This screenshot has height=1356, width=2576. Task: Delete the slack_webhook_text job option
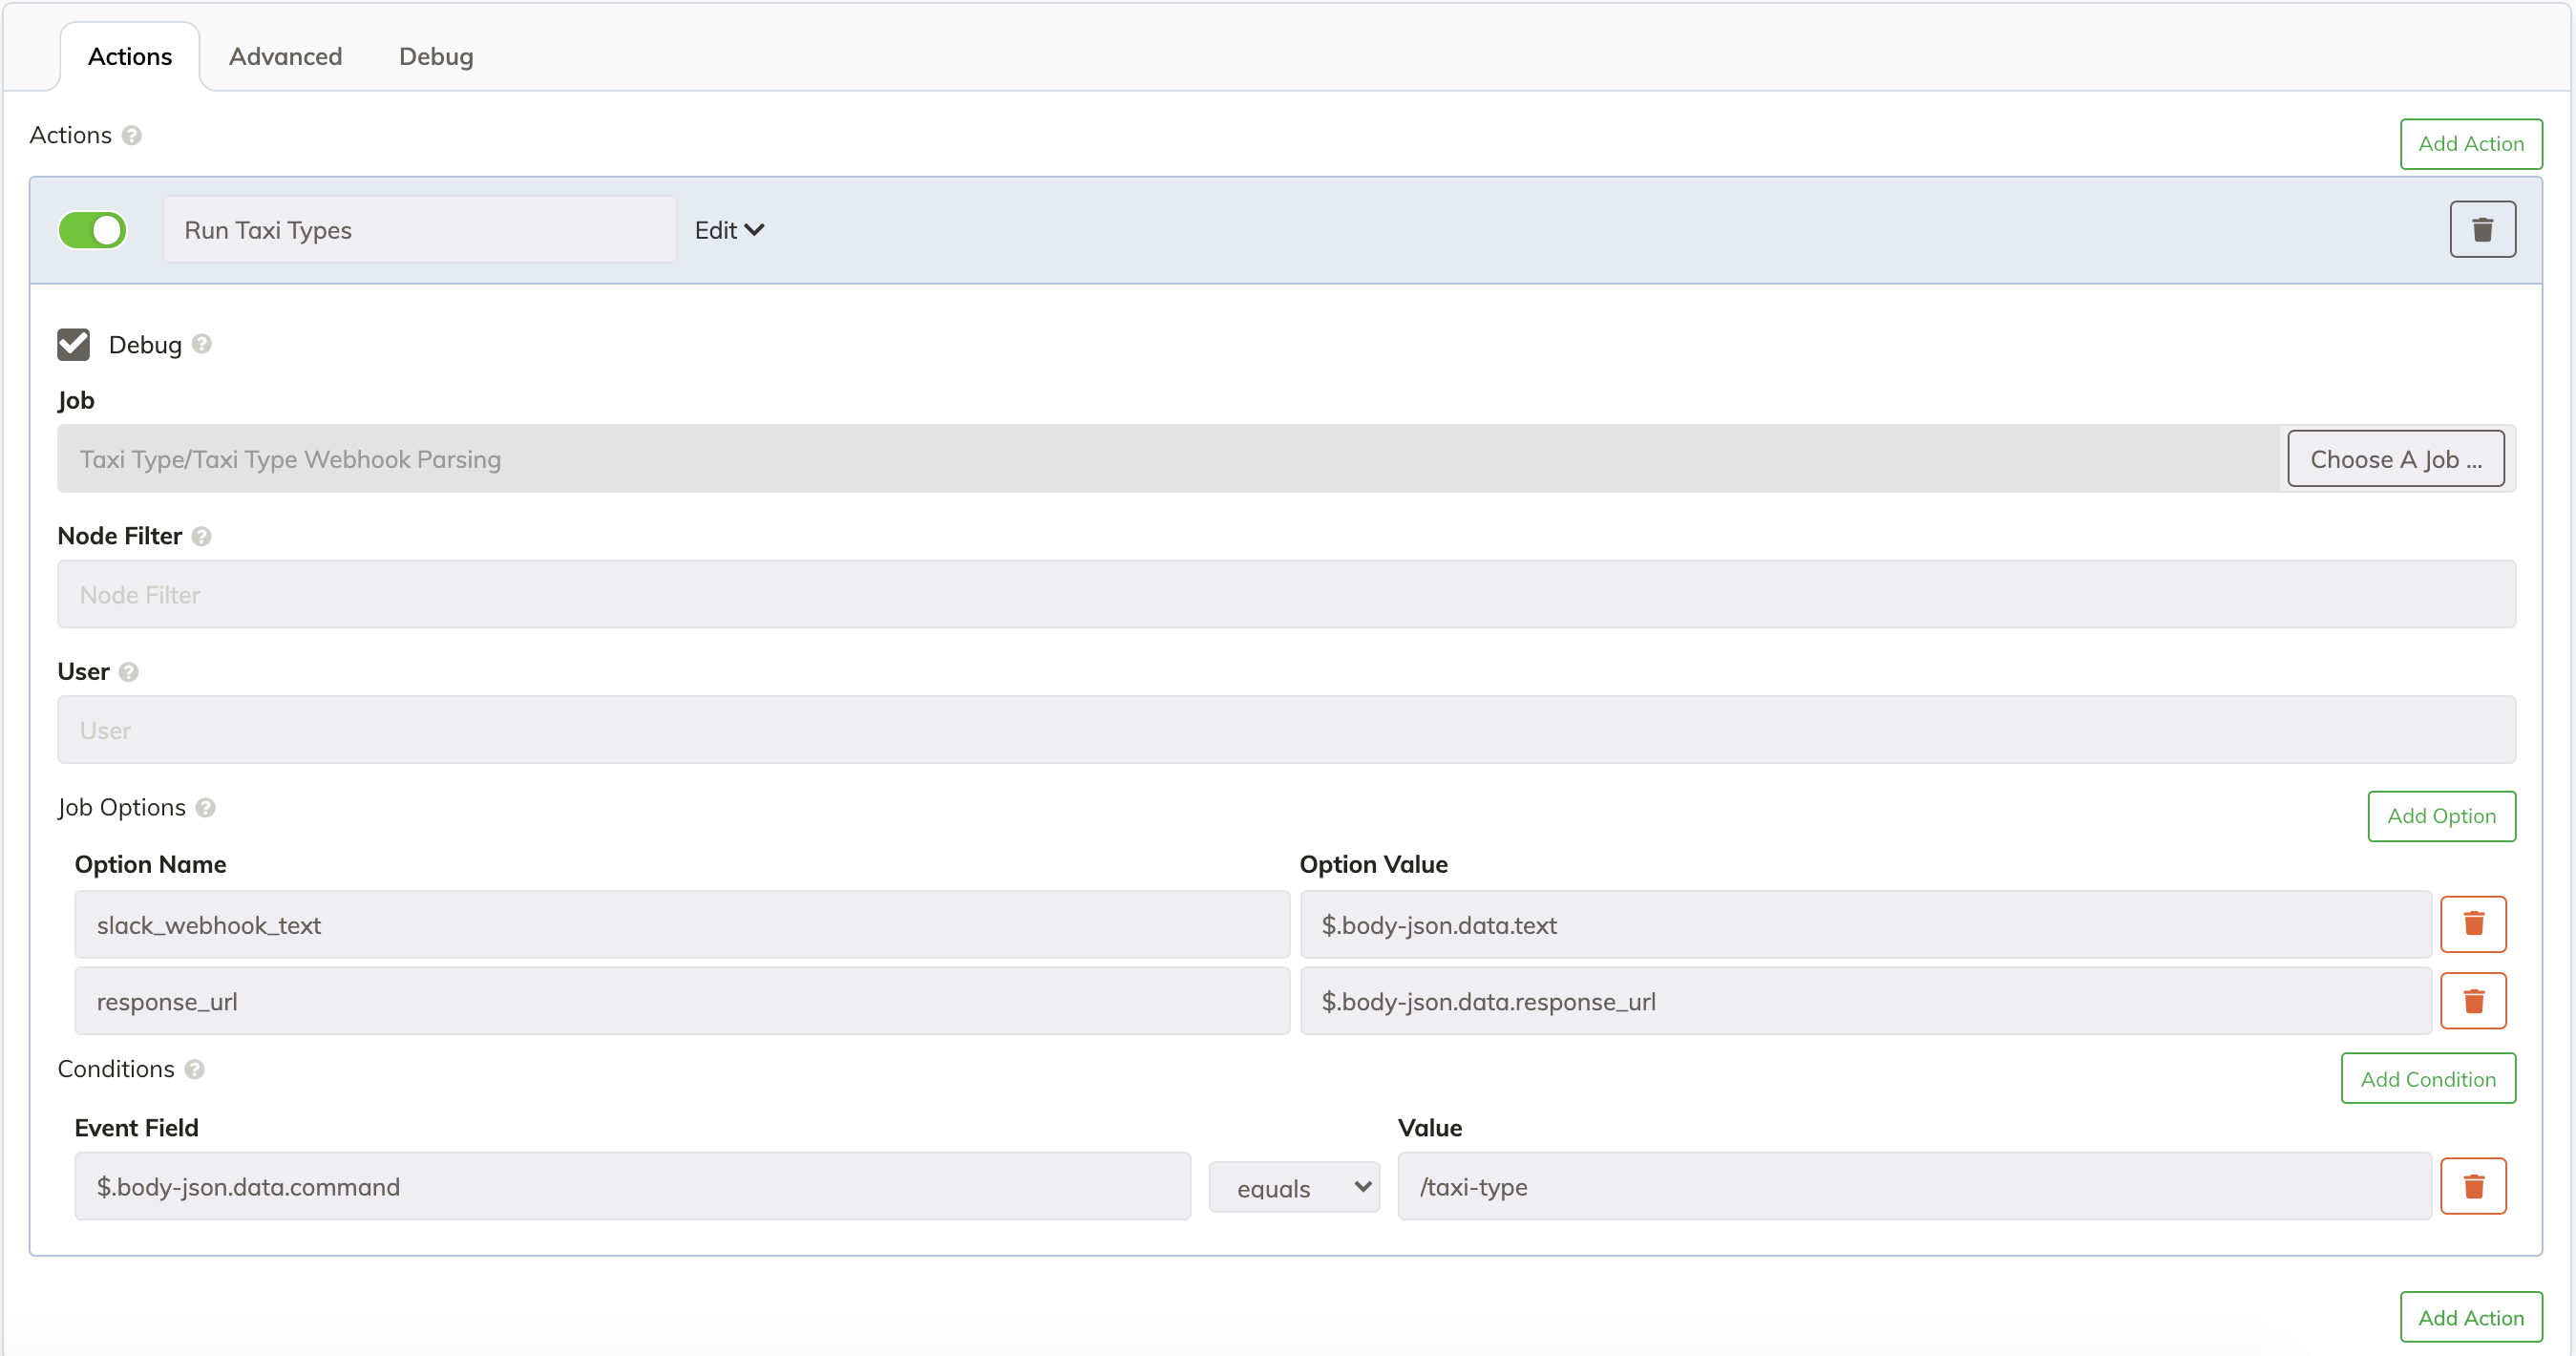point(2475,924)
